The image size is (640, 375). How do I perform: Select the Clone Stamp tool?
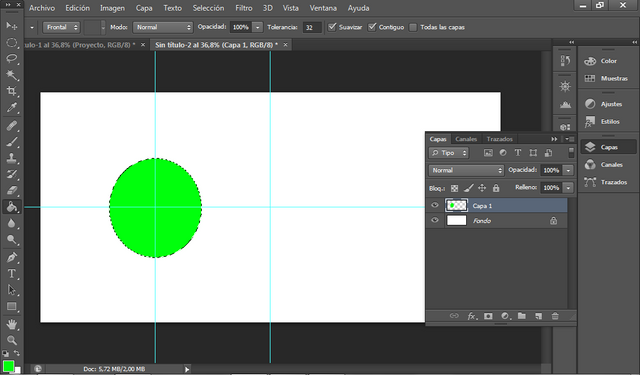click(x=12, y=158)
